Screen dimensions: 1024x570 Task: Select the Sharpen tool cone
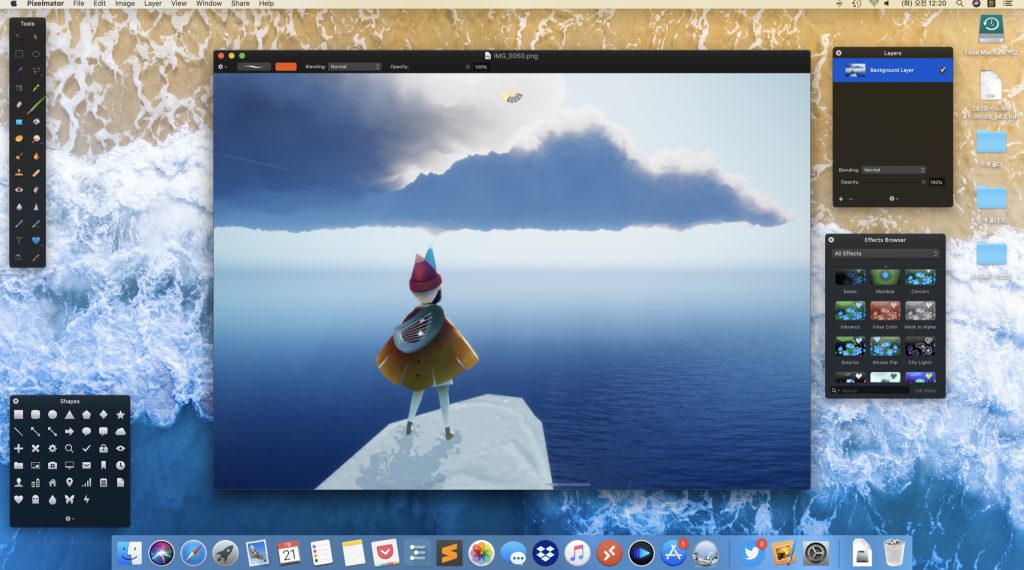click(x=36, y=206)
